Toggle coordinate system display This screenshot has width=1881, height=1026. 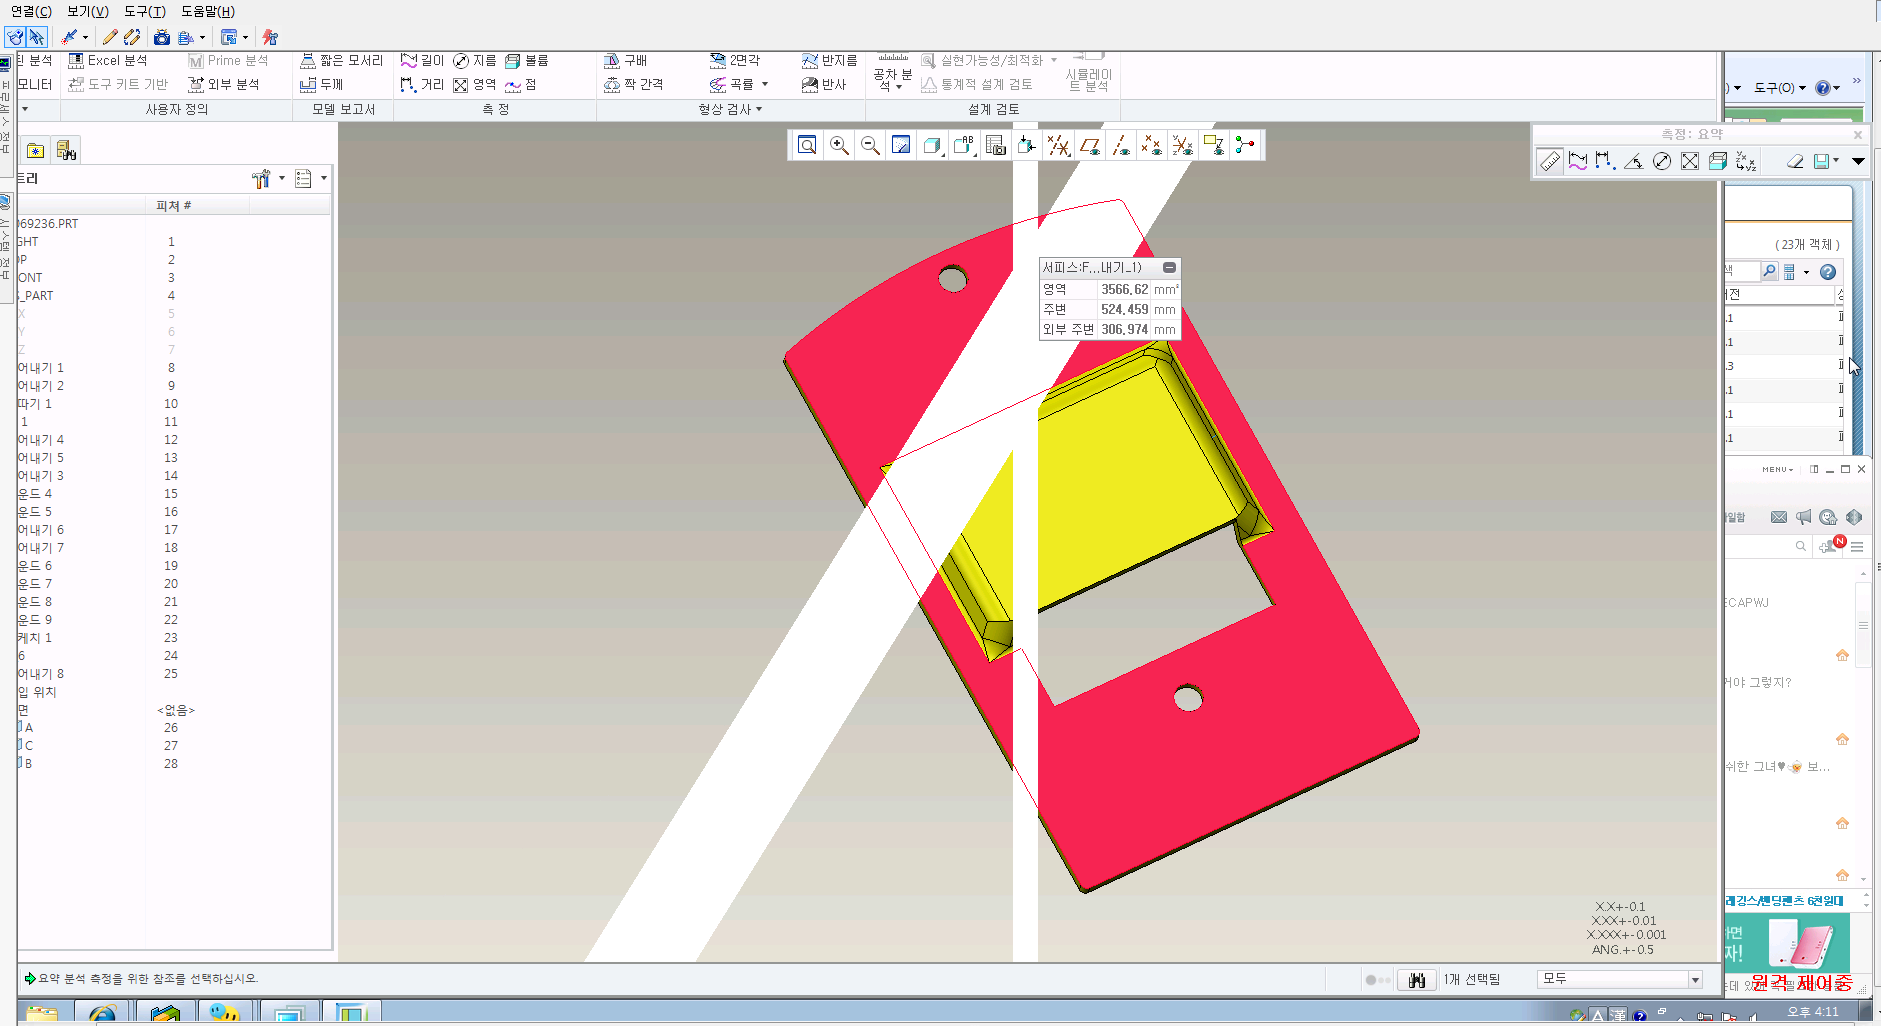pos(1182,145)
